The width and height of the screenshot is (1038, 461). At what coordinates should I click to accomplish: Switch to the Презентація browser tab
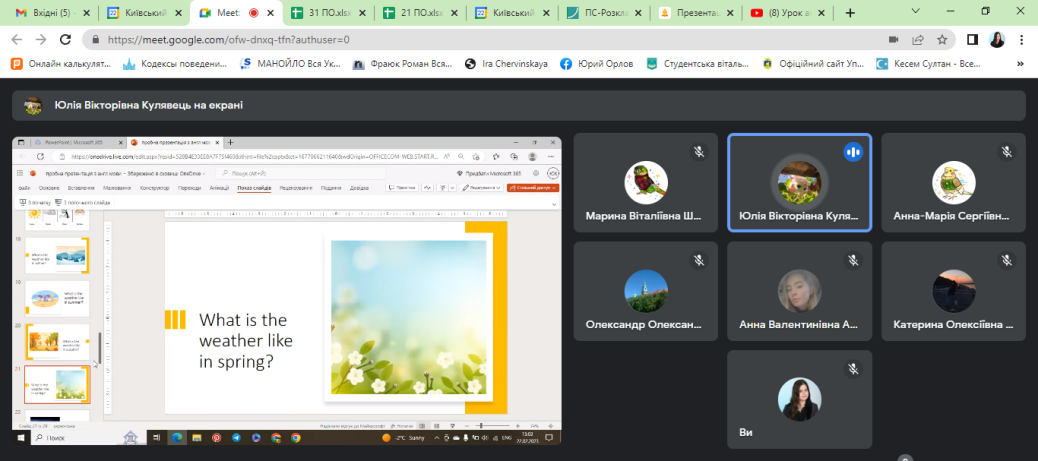point(696,13)
